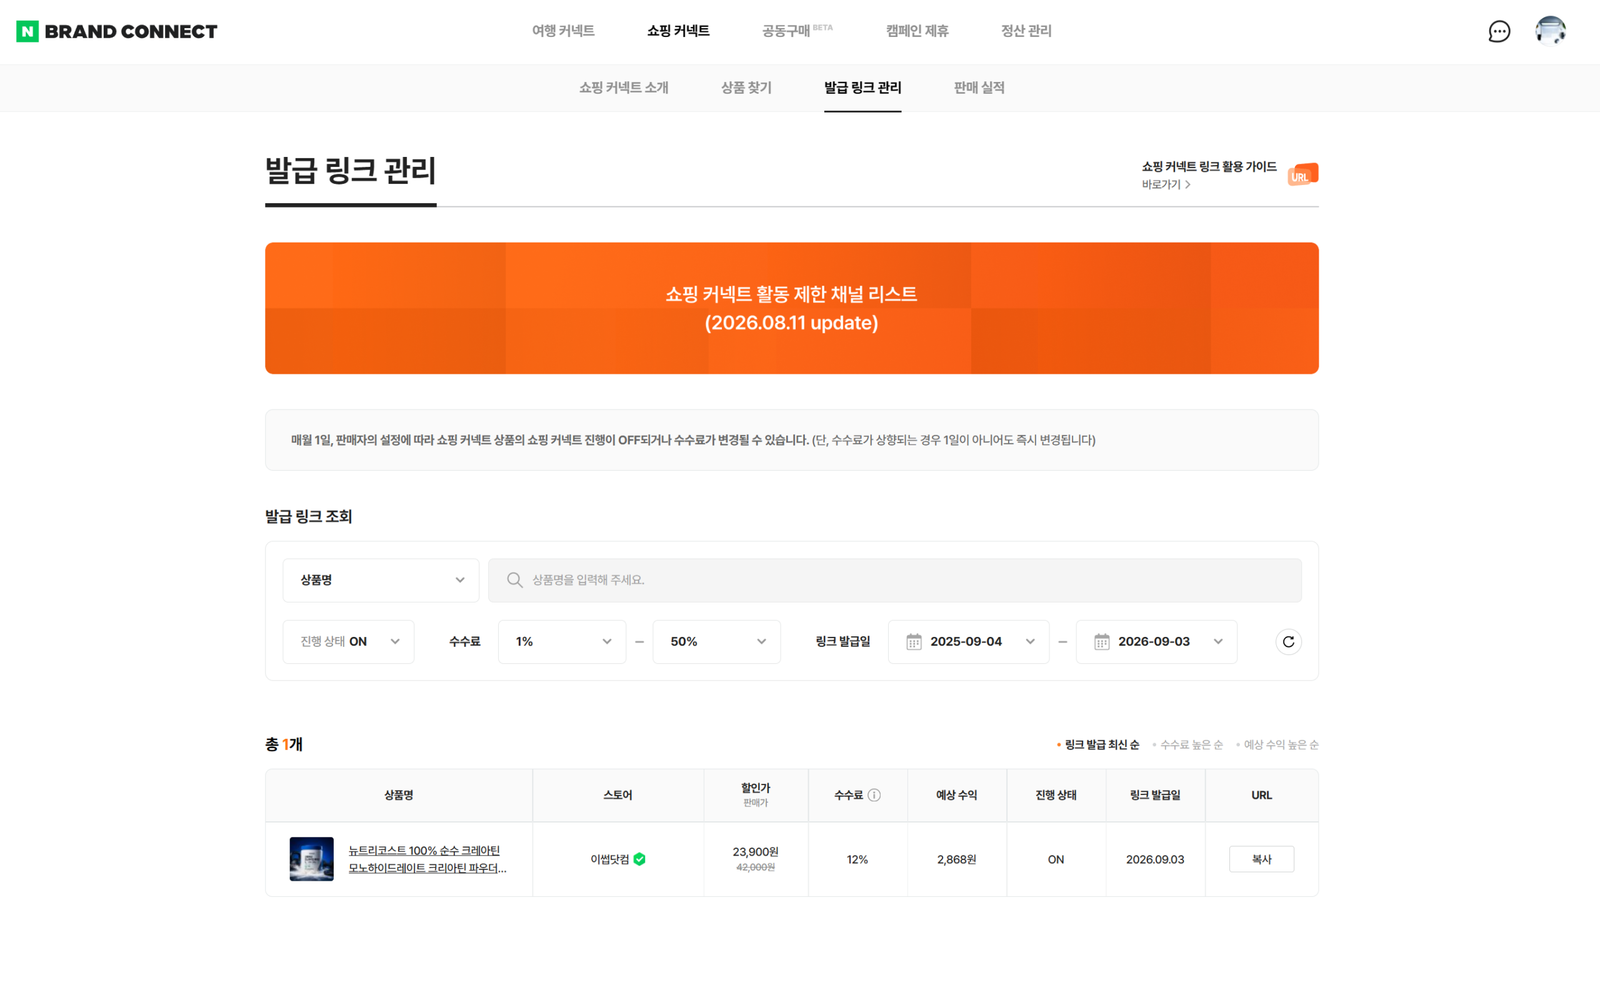Screen dimensions: 1600x997
Task: Open the chat message icon
Action: [x=1499, y=32]
